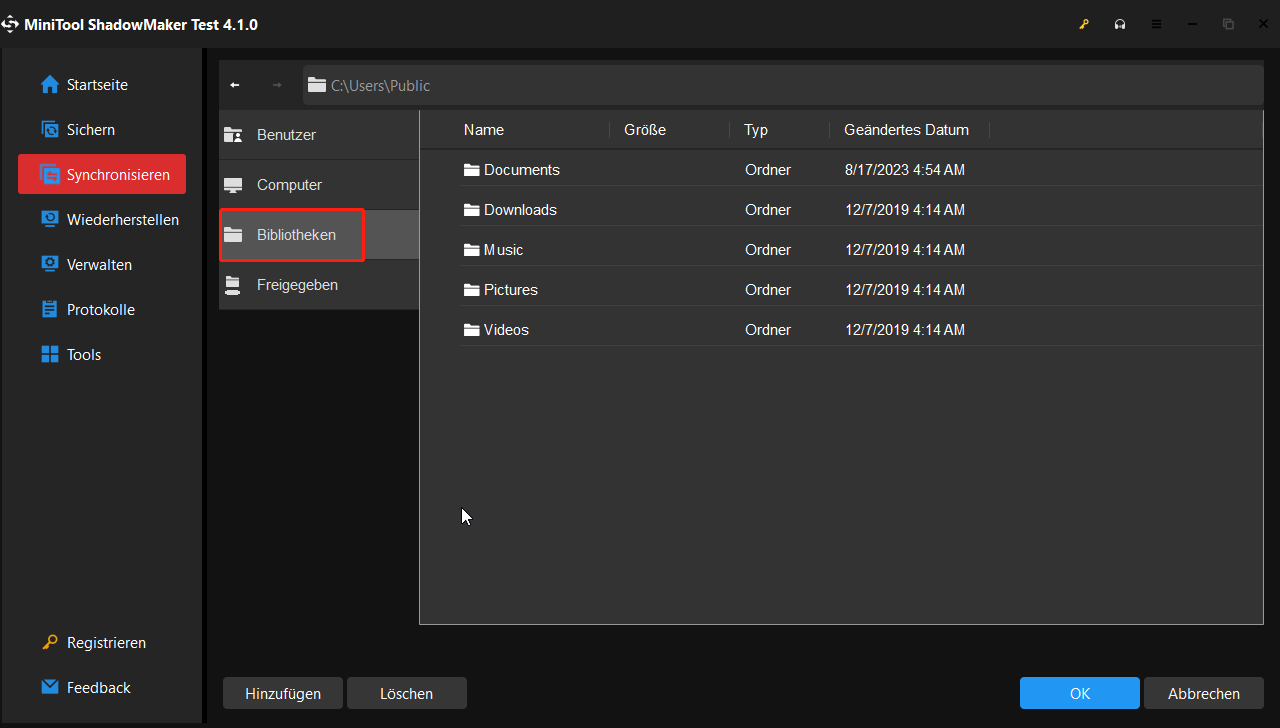This screenshot has height=728, width=1280.
Task: Click the Wiederherstellen restore icon
Action: point(50,220)
